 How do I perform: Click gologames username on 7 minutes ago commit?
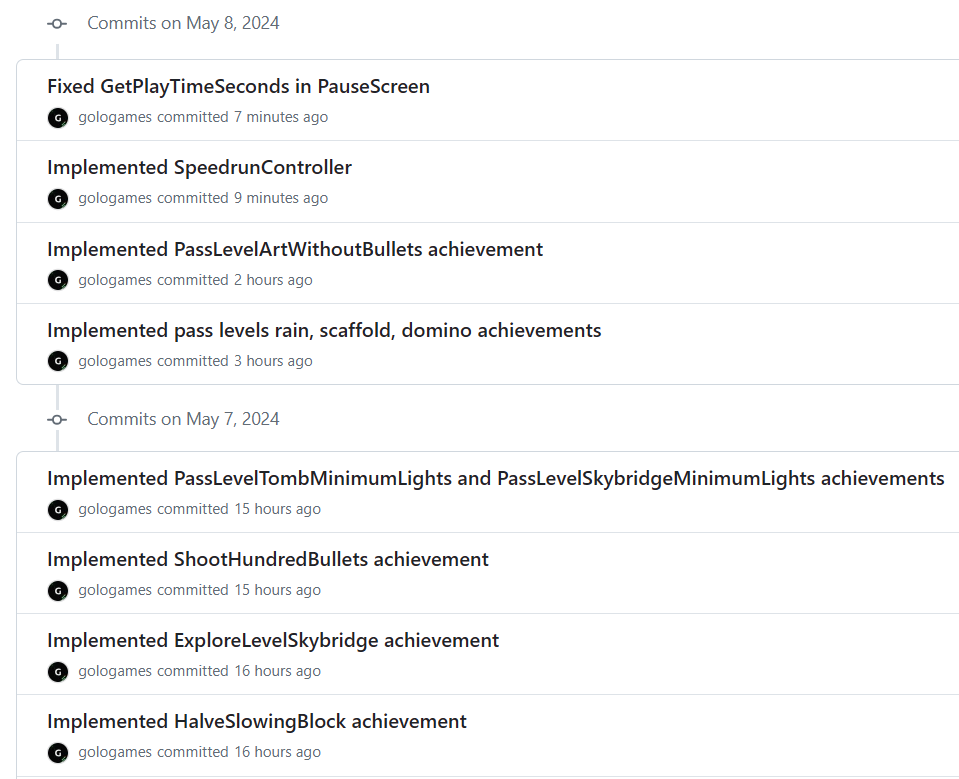115,117
